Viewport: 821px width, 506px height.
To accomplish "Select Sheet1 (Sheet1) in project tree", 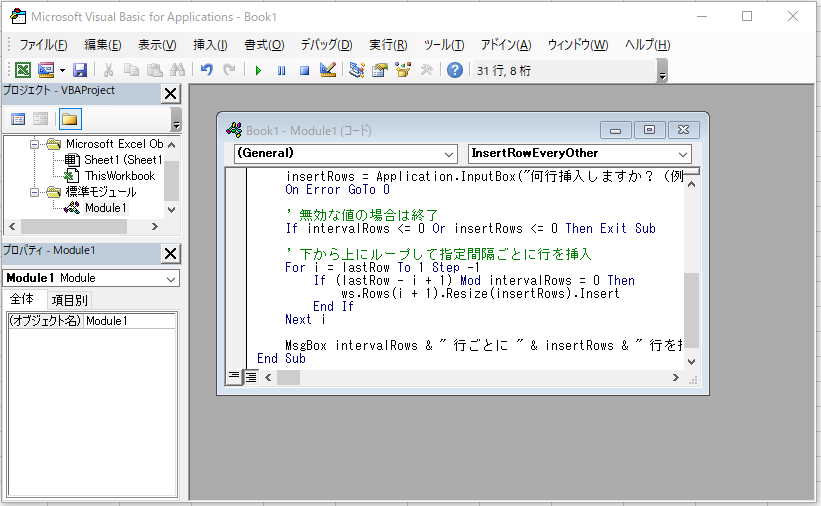I will click(123, 160).
